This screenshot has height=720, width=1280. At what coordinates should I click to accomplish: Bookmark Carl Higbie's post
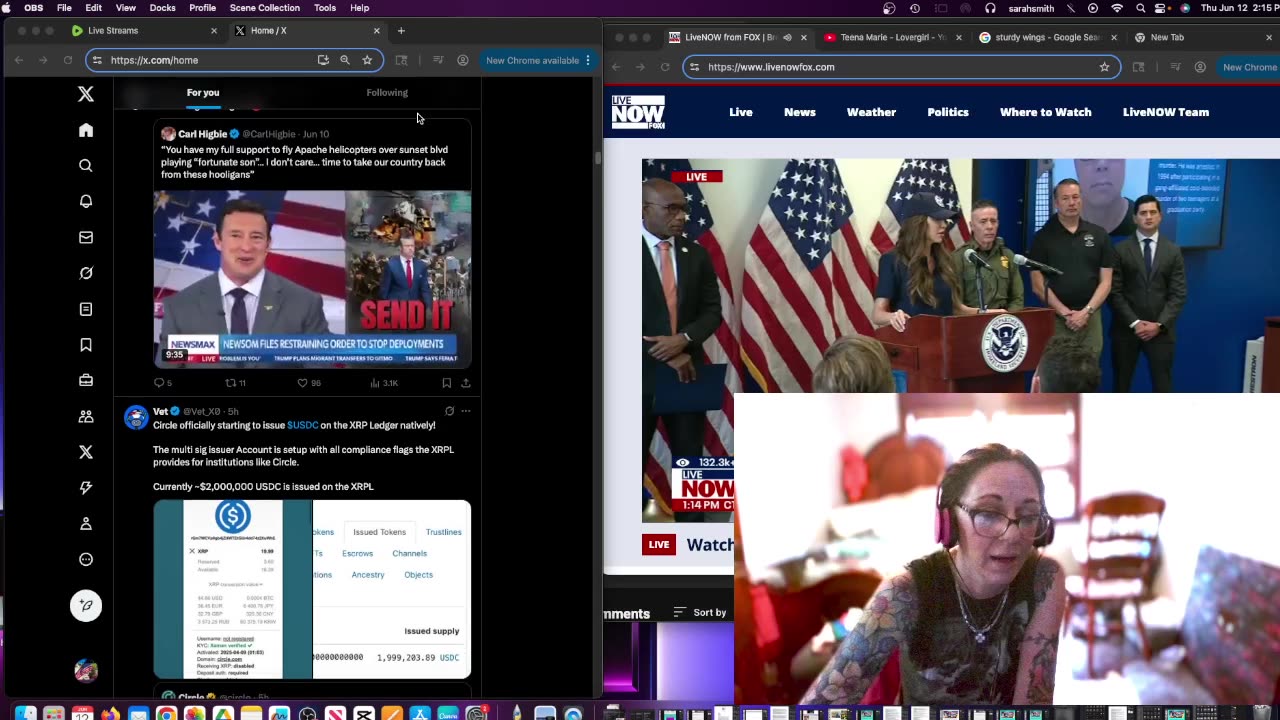[447, 383]
